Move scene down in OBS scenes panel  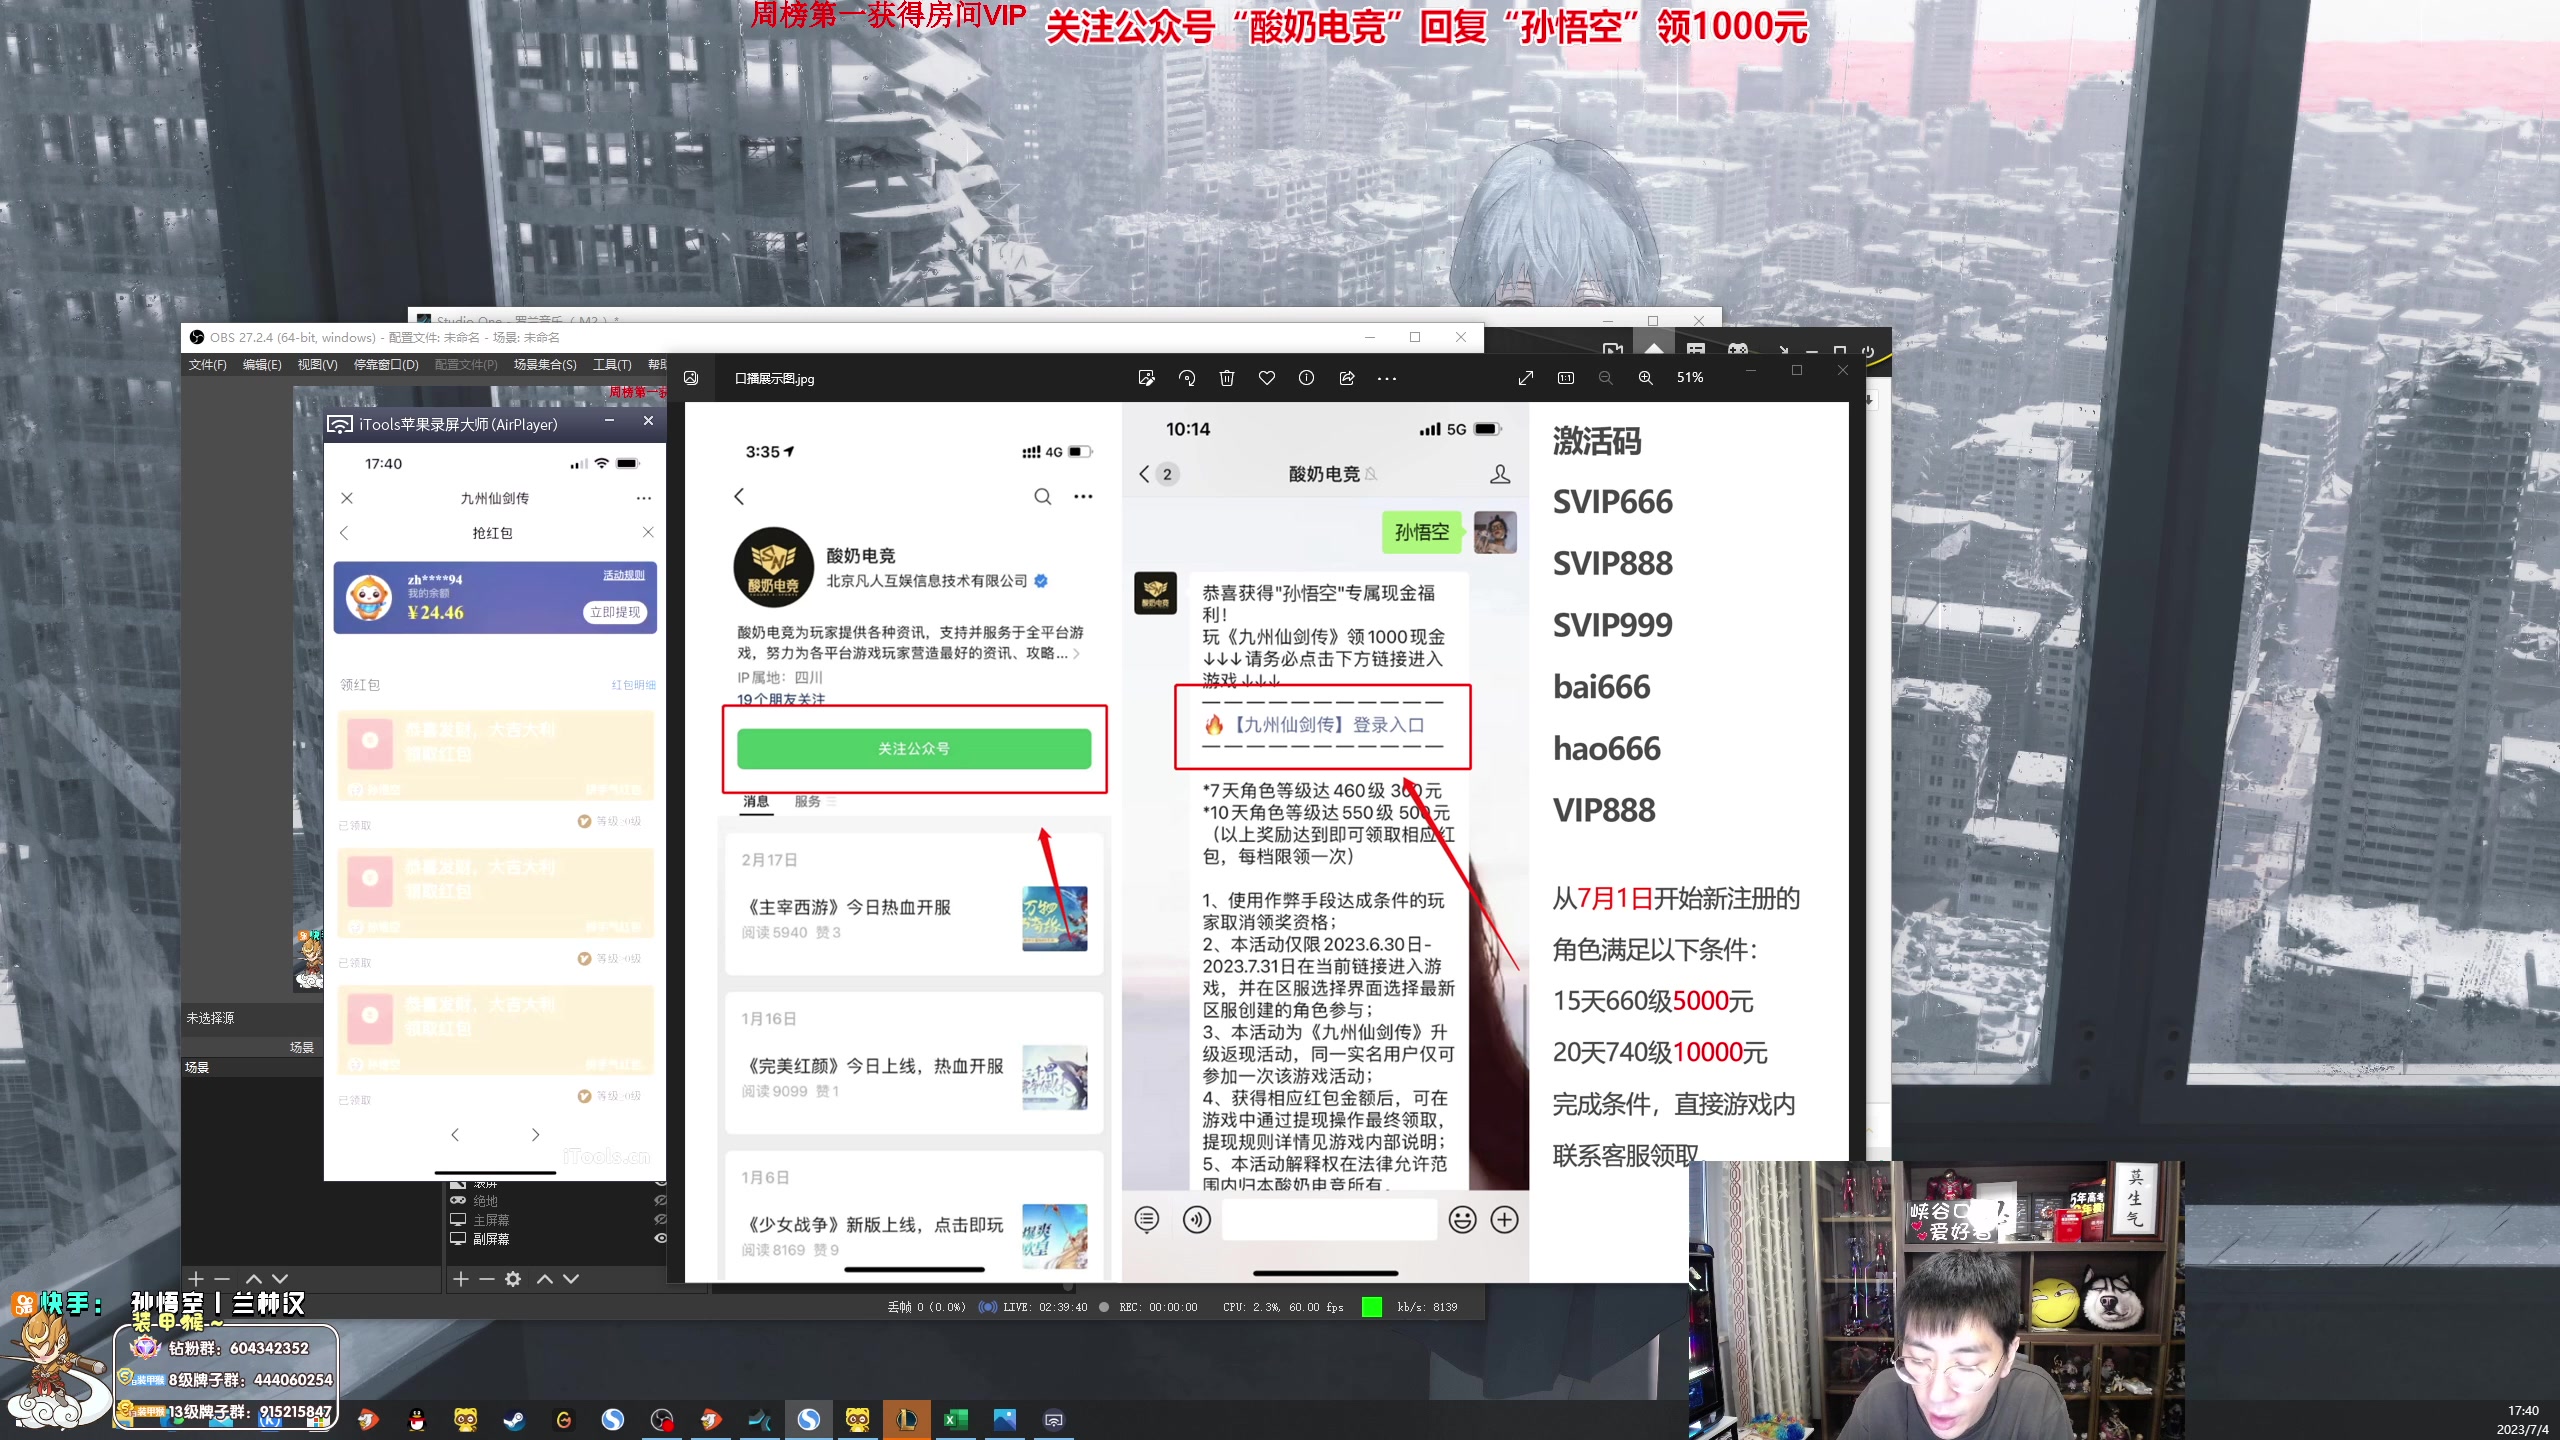pos(280,1279)
